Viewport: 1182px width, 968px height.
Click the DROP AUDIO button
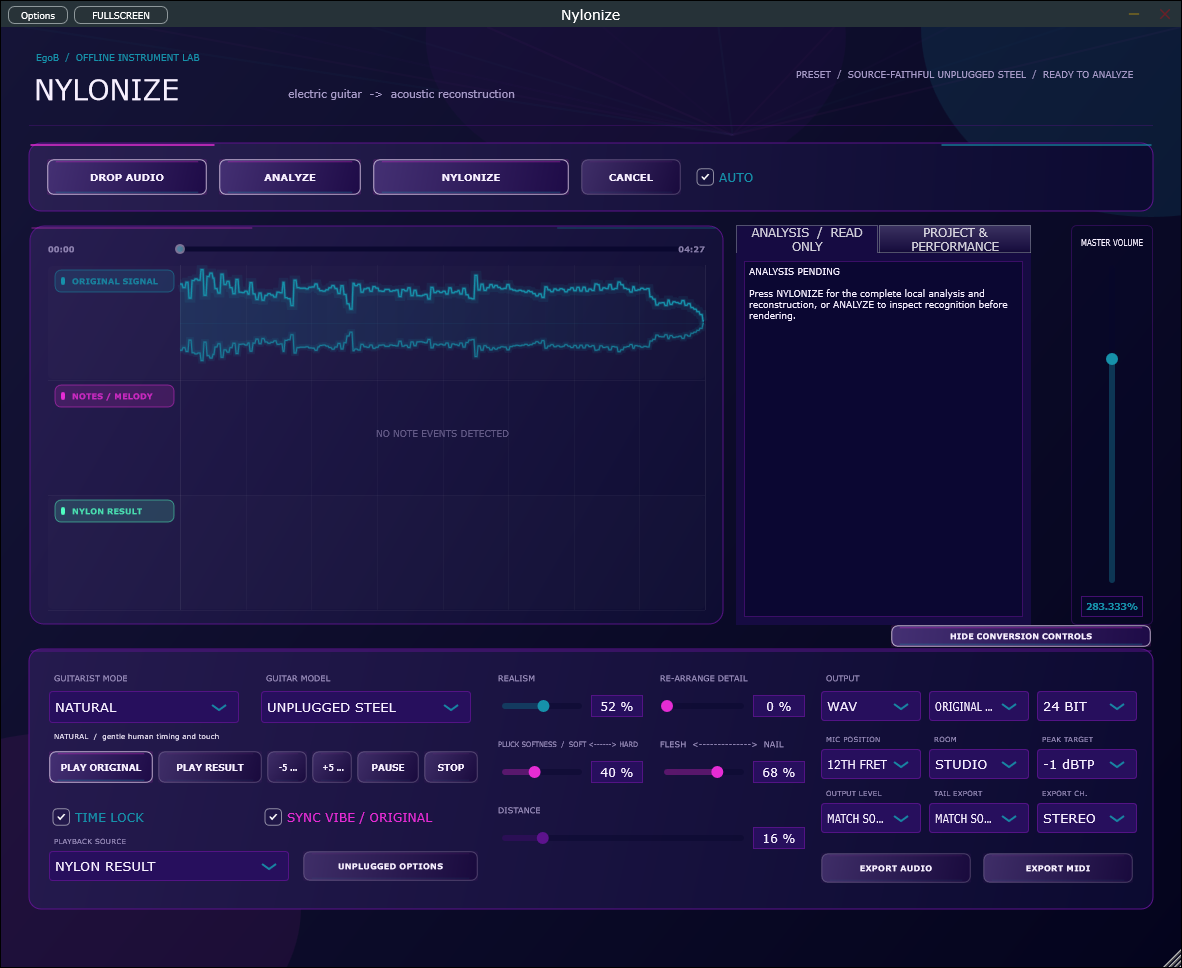(127, 177)
